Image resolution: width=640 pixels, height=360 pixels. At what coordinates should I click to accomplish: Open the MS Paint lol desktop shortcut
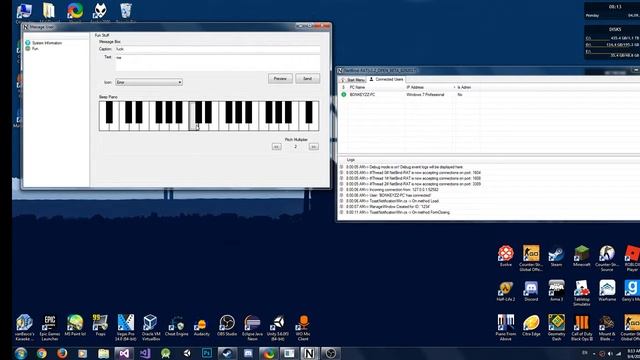click(75, 325)
